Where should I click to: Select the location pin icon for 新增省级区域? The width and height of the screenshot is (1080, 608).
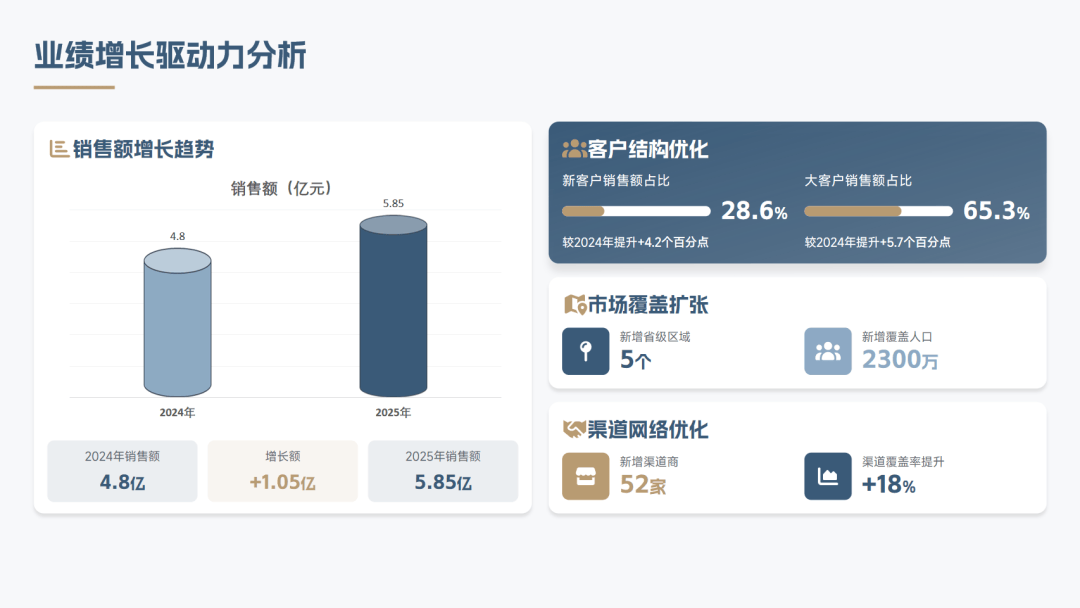point(585,351)
